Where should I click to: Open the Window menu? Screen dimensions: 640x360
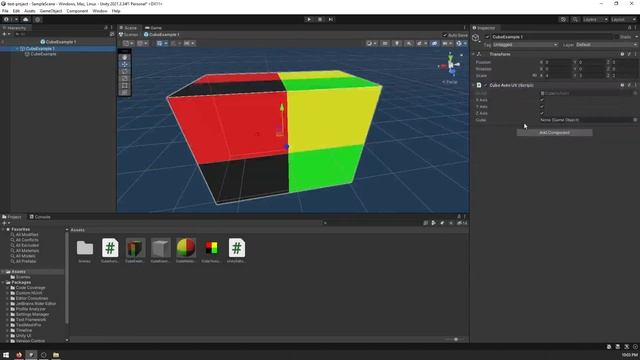[x=100, y=11]
